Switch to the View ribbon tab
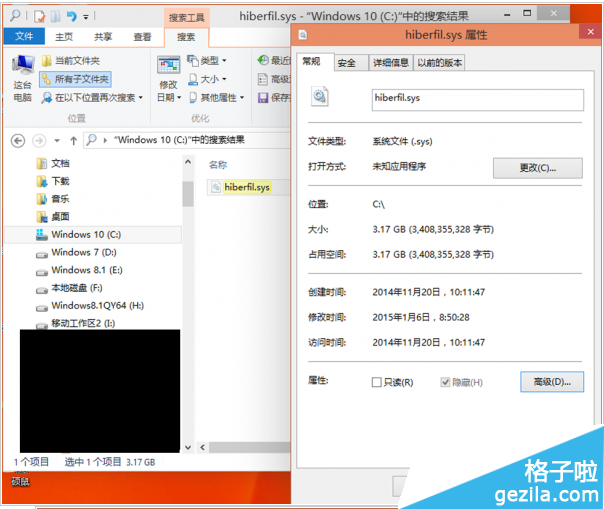The image size is (604, 509). coord(143,37)
